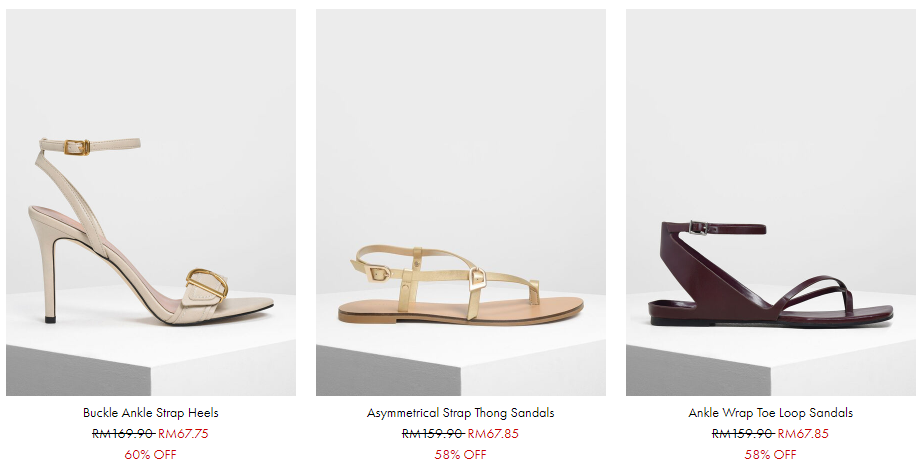The image size is (924, 473).
Task: Click the Ankle Wrap Toe Loop Sandals title
Action: pos(771,413)
